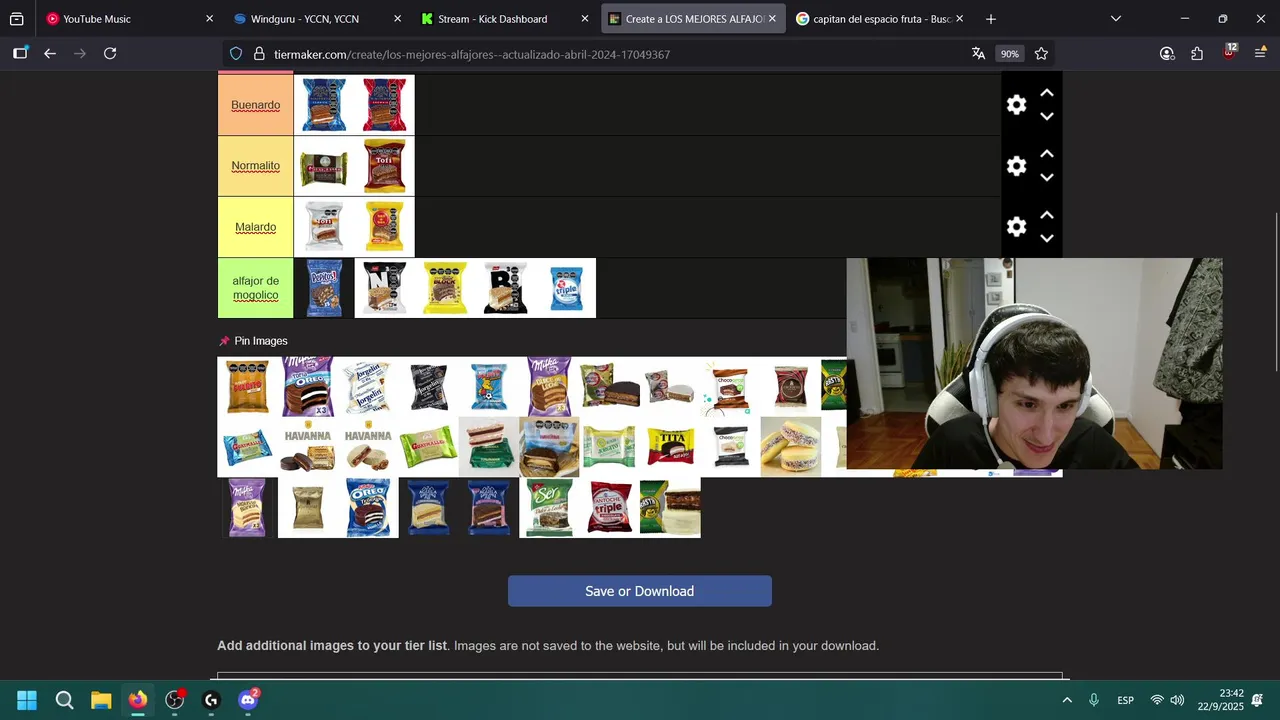Show hidden tray icons chevron
1280x720 pixels.
(1067, 700)
